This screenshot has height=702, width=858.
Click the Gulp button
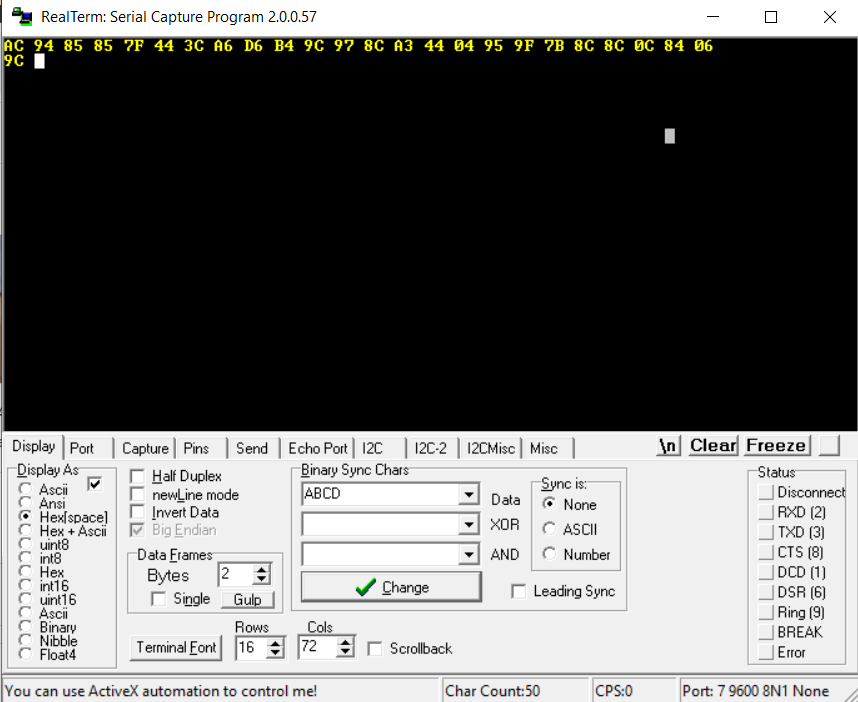click(247, 600)
